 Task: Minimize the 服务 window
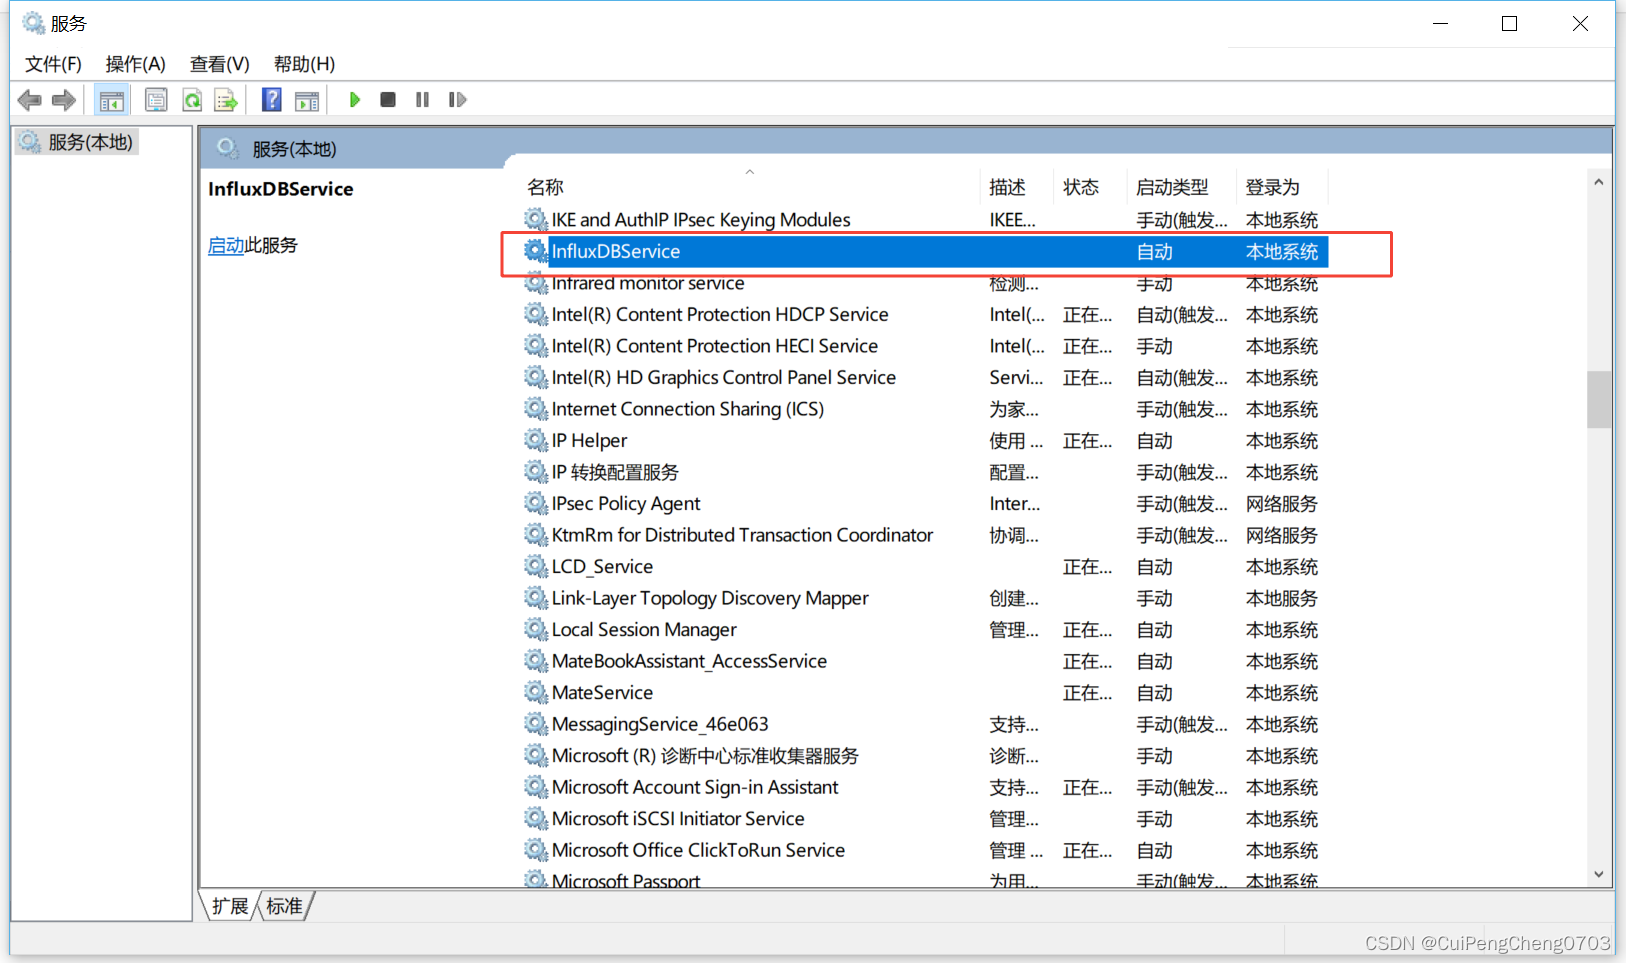[x=1440, y=23]
